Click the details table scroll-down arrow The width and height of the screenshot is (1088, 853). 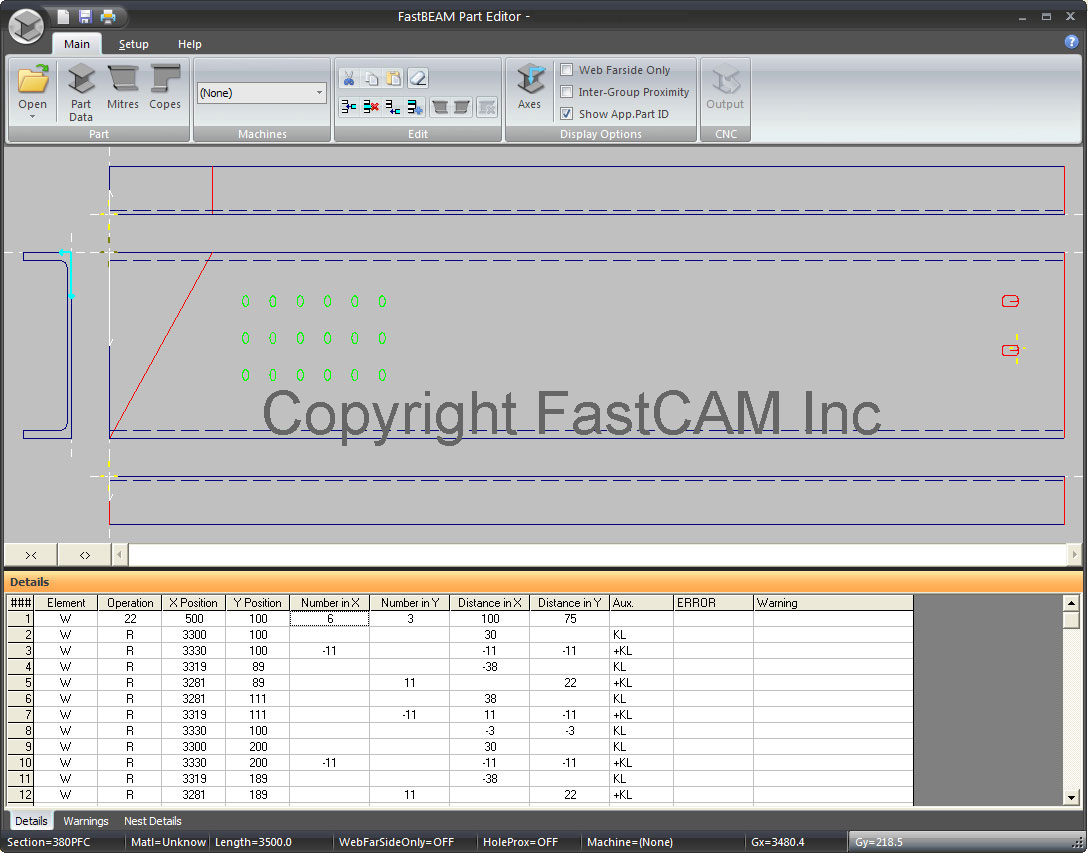tap(1071, 797)
